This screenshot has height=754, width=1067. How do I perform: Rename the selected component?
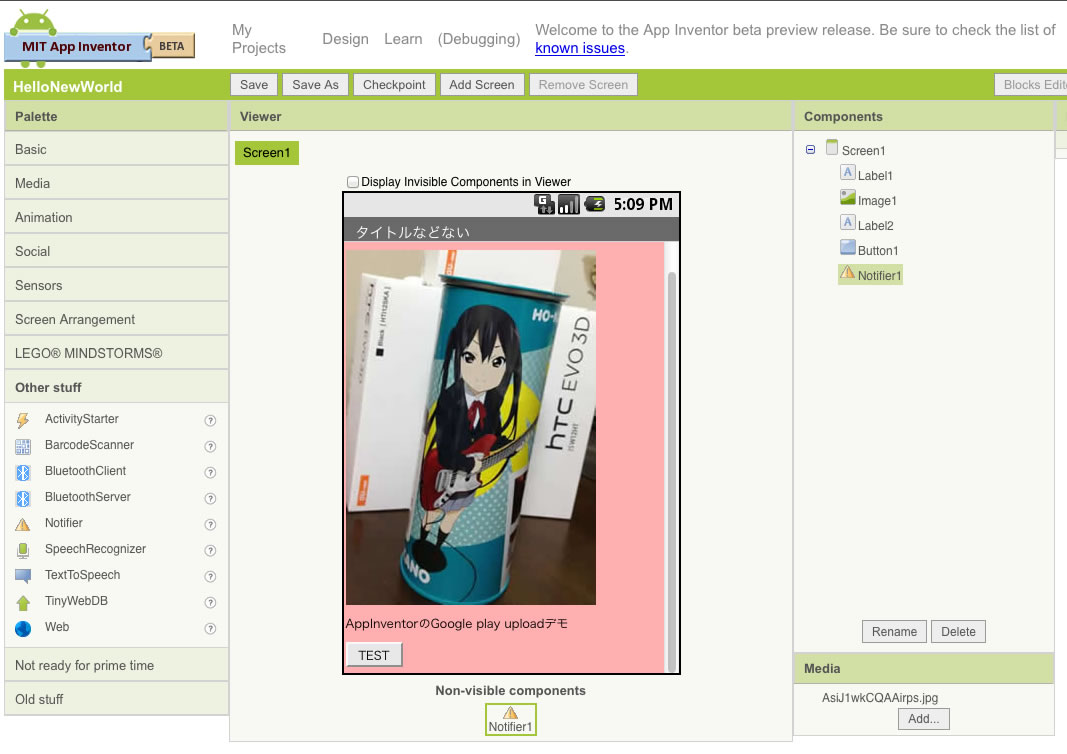coord(894,632)
